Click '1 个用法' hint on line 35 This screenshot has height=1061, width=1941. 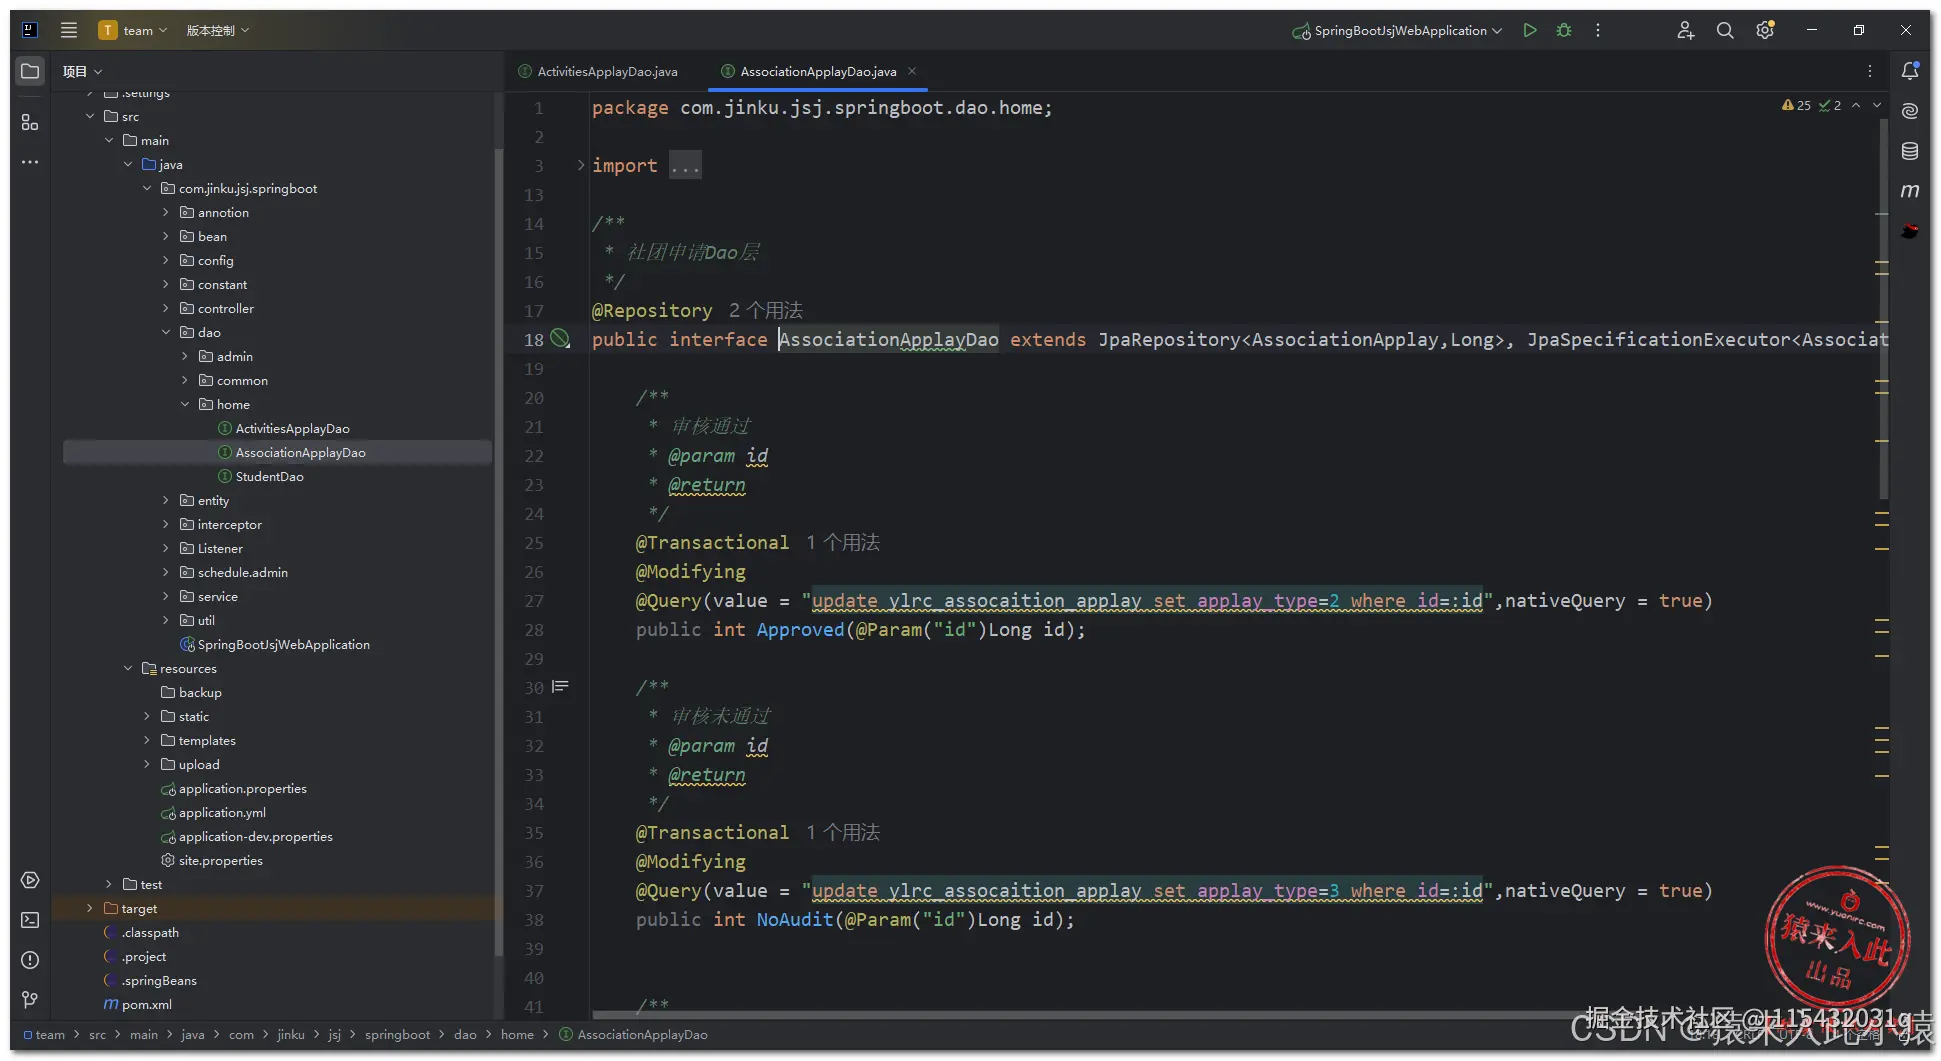pyautogui.click(x=843, y=832)
